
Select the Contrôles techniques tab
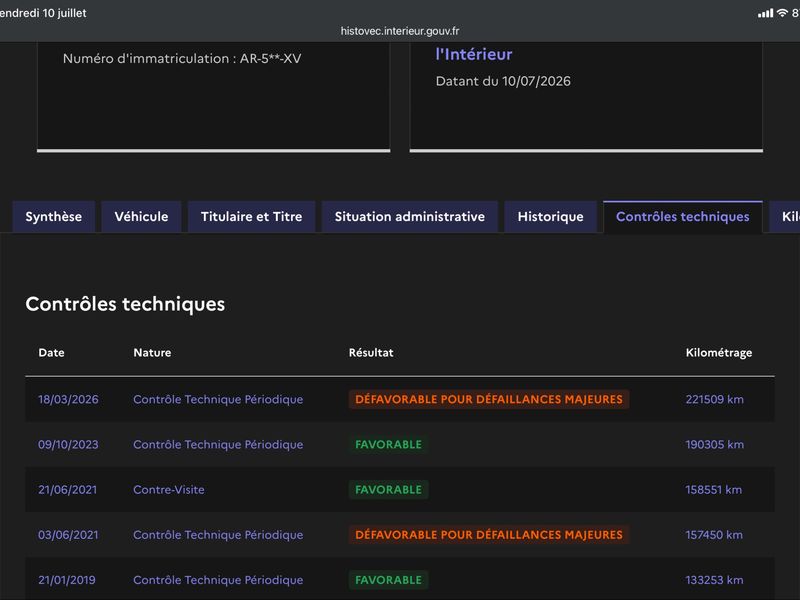pyautogui.click(x=683, y=217)
